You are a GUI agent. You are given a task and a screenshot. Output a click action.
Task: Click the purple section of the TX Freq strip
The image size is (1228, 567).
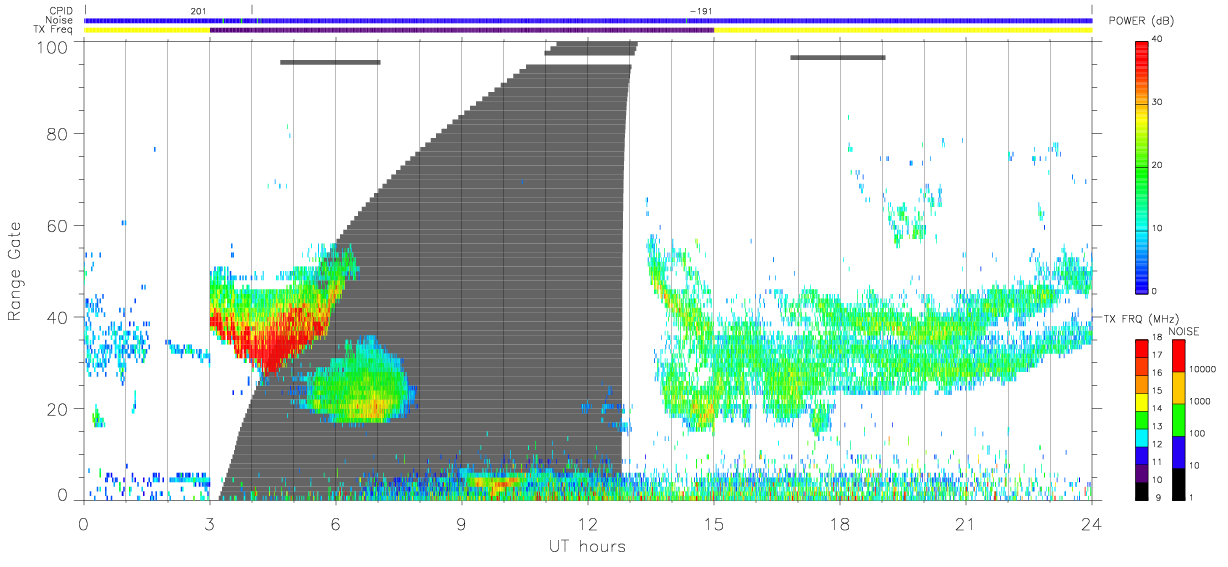tap(462, 30)
